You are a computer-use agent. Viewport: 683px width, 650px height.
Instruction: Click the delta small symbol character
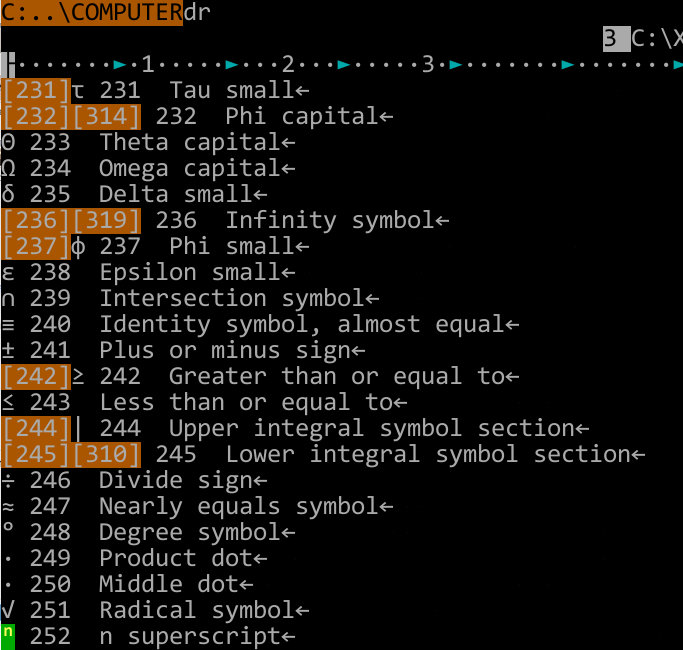pyautogui.click(x=8, y=194)
